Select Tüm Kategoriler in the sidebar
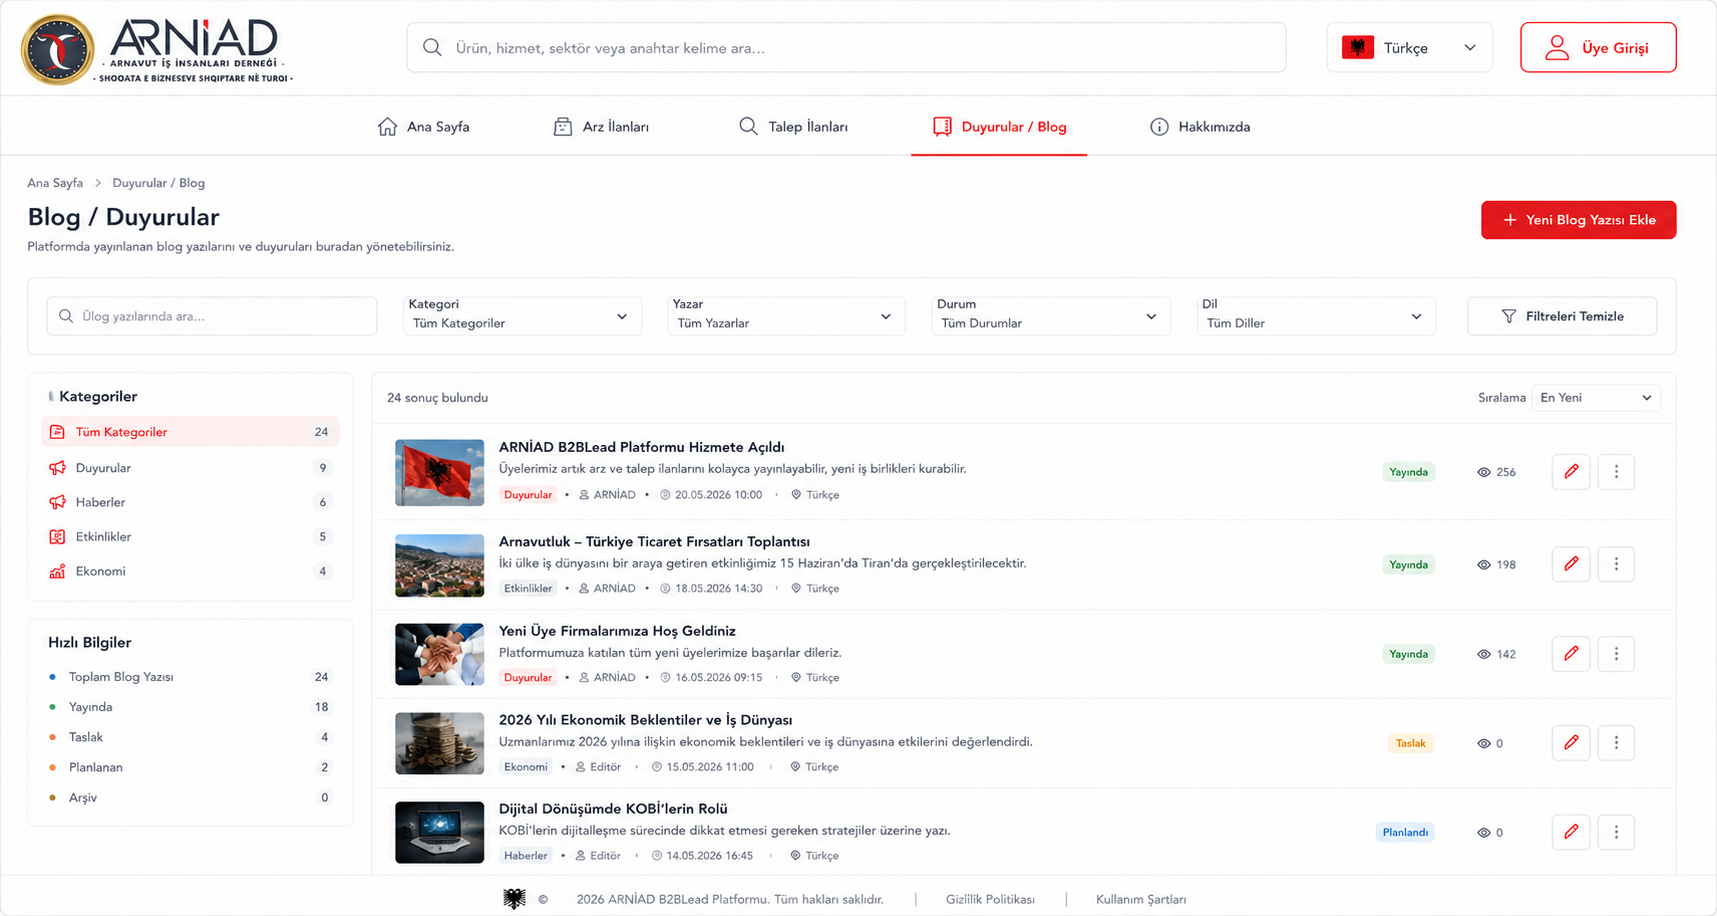Viewport: 1717px width, 916px height. click(190, 432)
